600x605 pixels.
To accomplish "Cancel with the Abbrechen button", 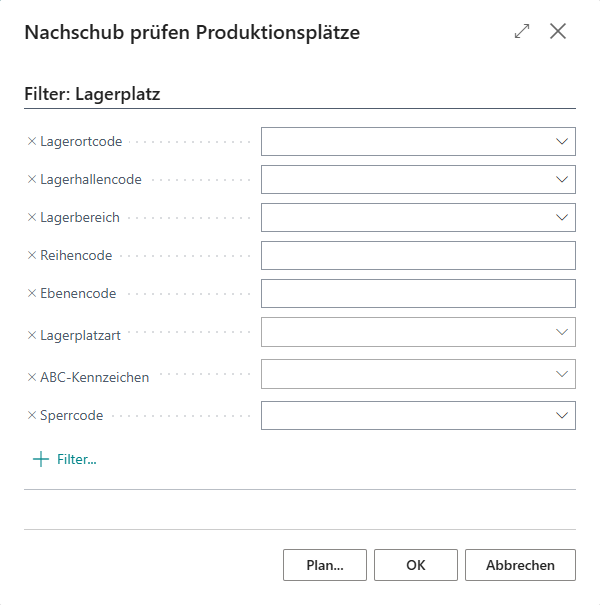I will (520, 565).
